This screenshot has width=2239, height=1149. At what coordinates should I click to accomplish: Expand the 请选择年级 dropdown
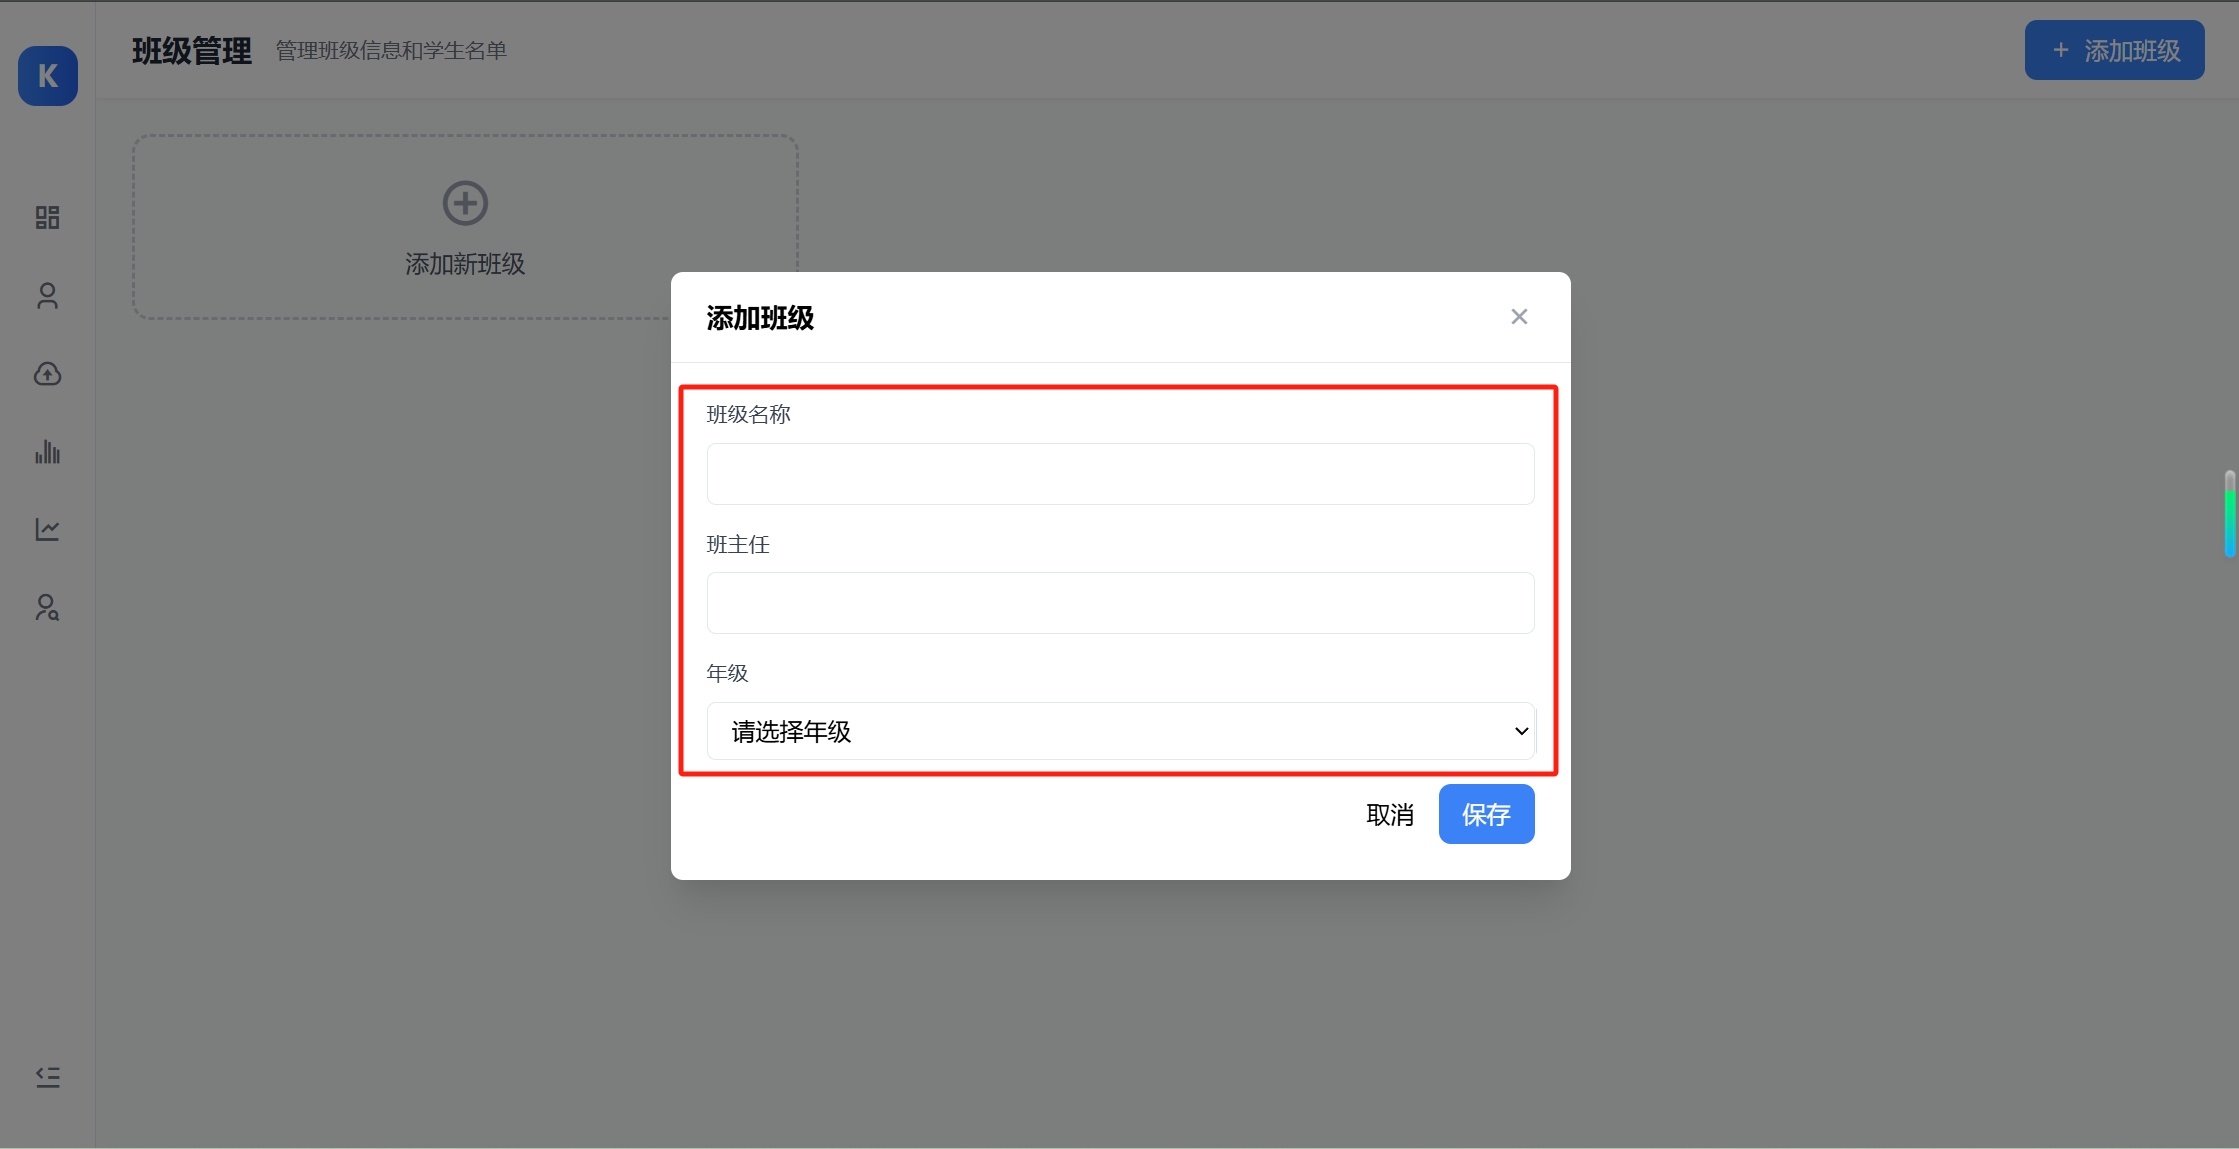coord(1100,732)
